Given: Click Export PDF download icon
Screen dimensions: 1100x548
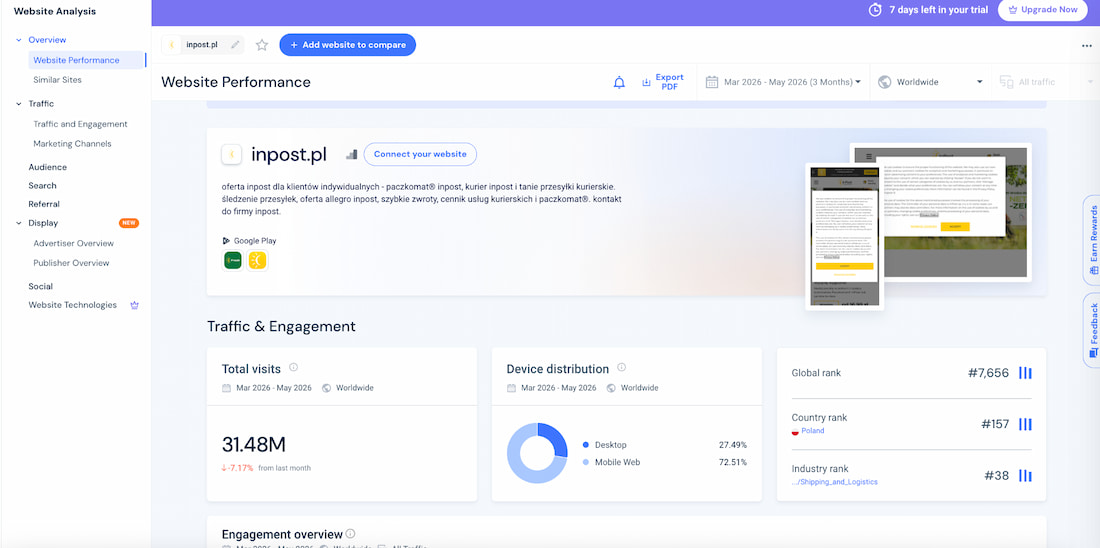Looking at the screenshot, I should pos(646,82).
